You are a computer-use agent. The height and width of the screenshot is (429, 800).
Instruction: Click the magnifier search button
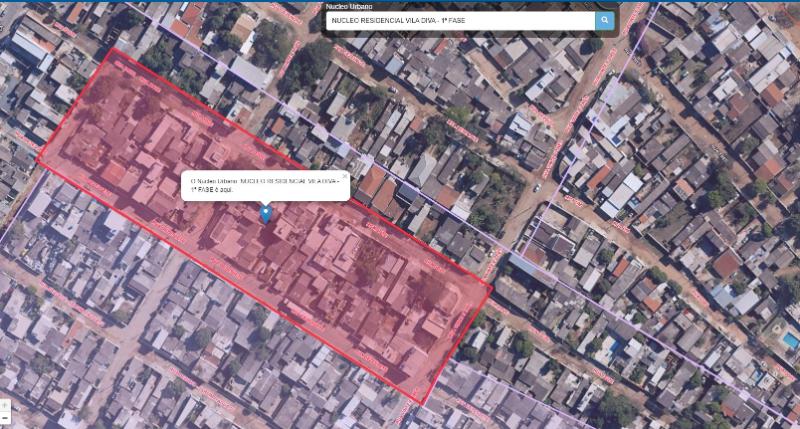click(x=604, y=20)
